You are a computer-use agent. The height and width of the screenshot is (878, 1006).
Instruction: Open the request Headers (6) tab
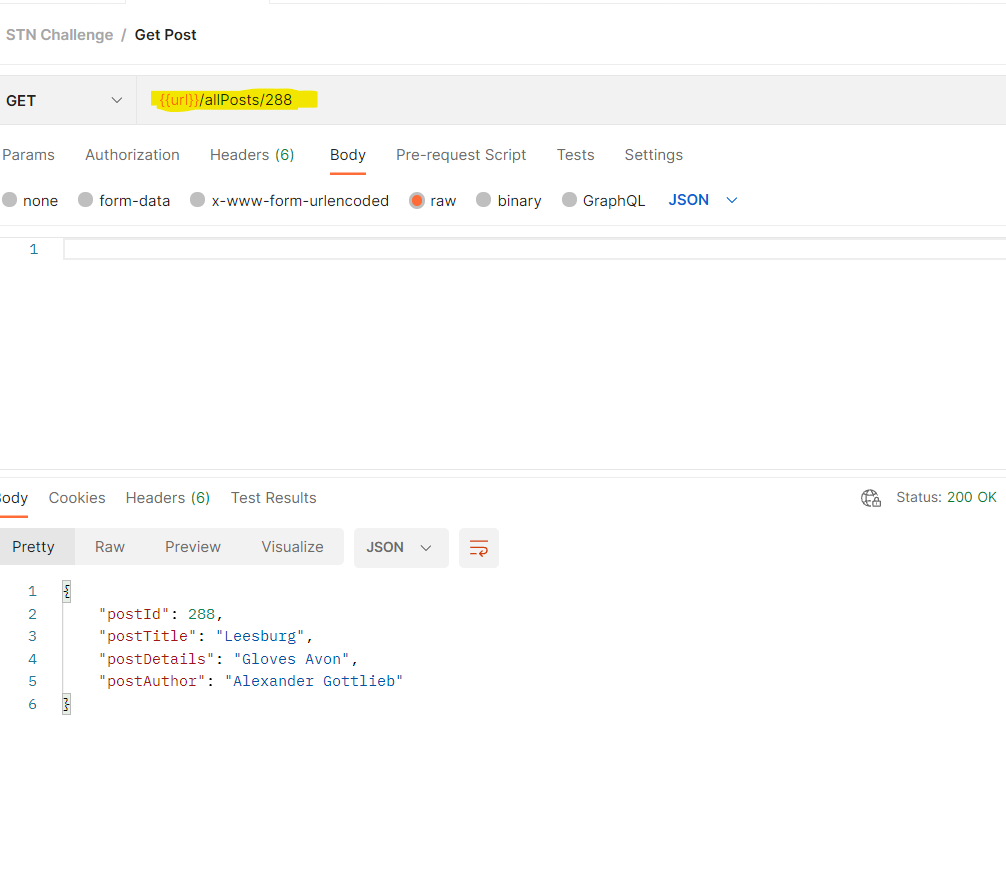[252, 155]
